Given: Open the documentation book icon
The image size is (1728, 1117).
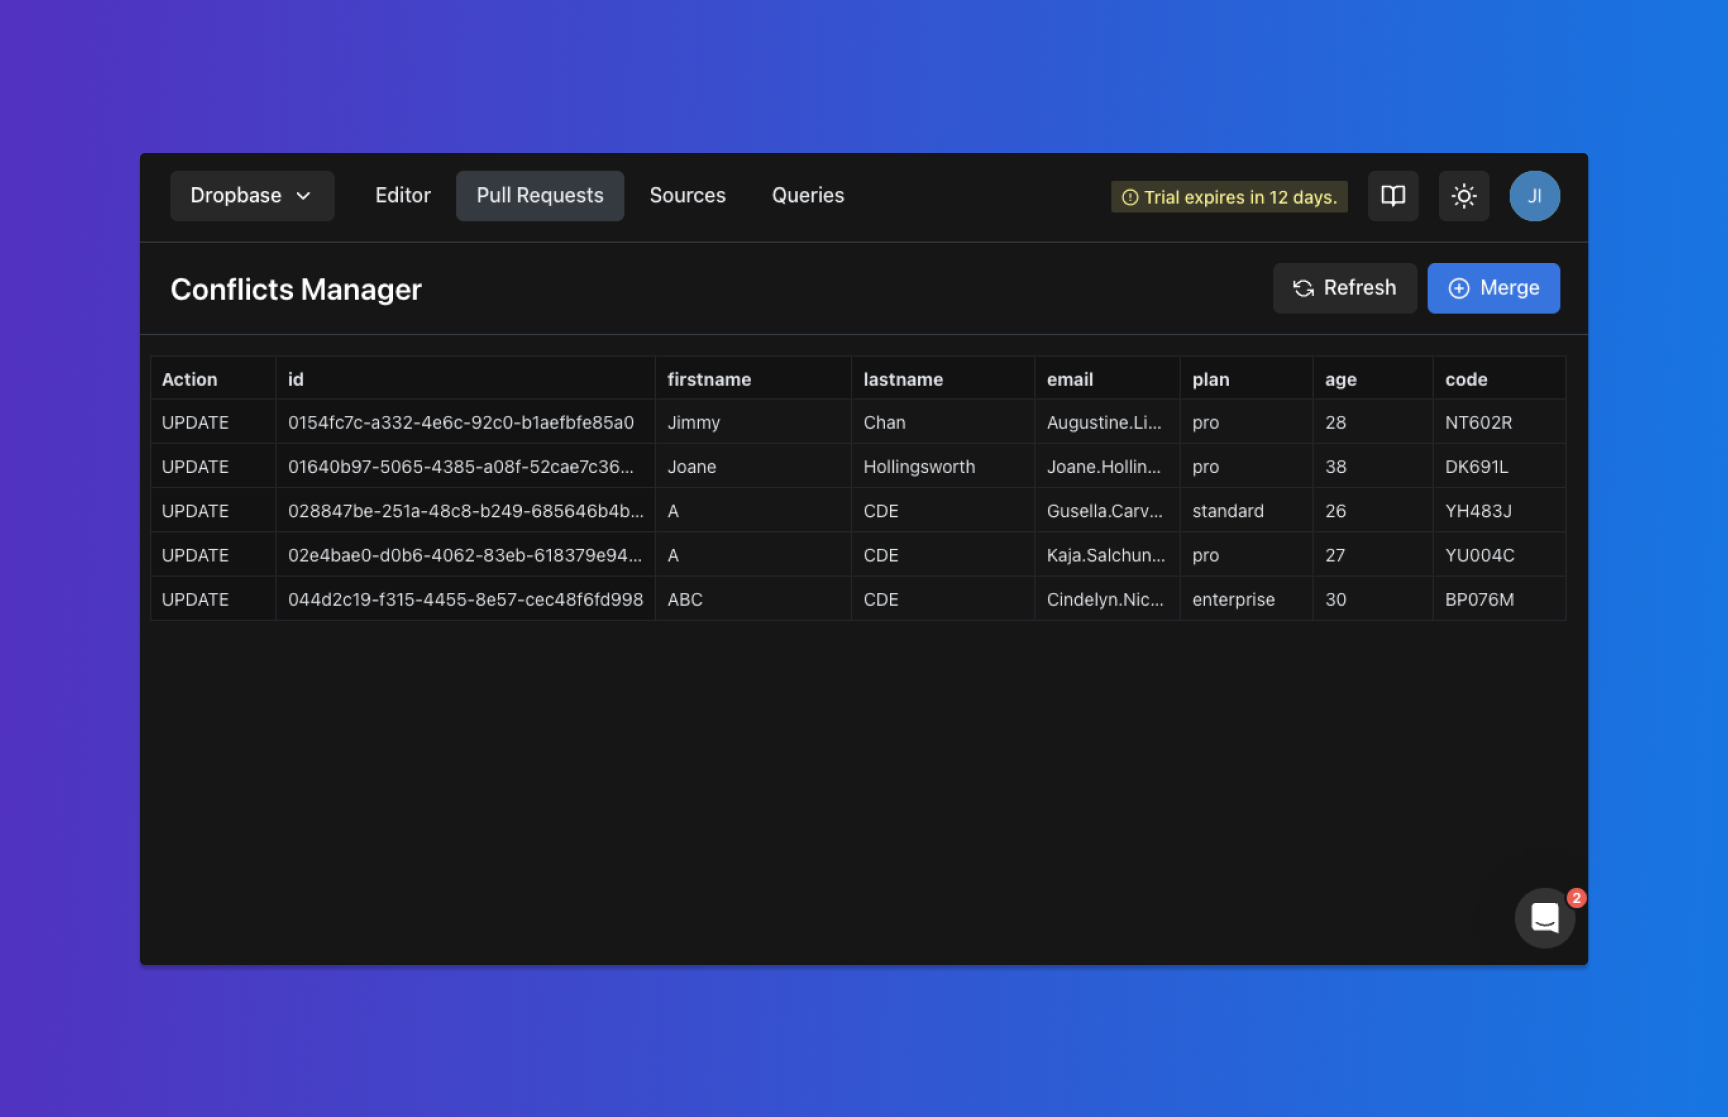Looking at the screenshot, I should click(x=1392, y=196).
